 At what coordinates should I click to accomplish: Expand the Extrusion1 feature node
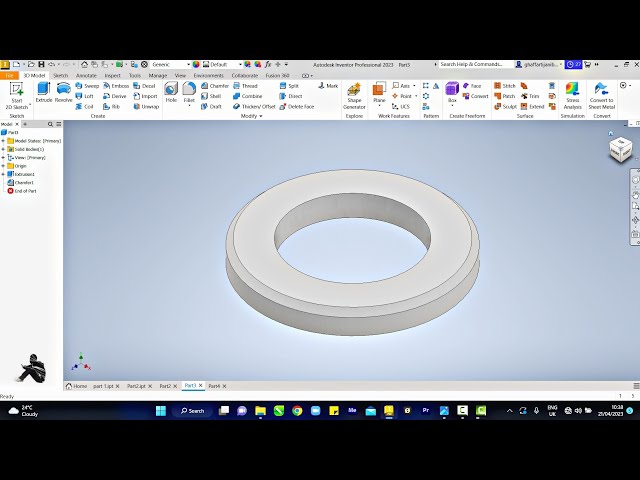(x=3, y=174)
